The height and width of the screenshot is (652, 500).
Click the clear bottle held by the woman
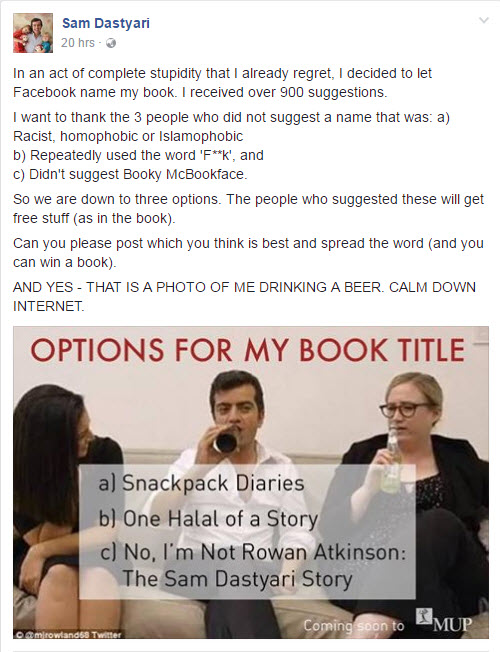coord(391,462)
